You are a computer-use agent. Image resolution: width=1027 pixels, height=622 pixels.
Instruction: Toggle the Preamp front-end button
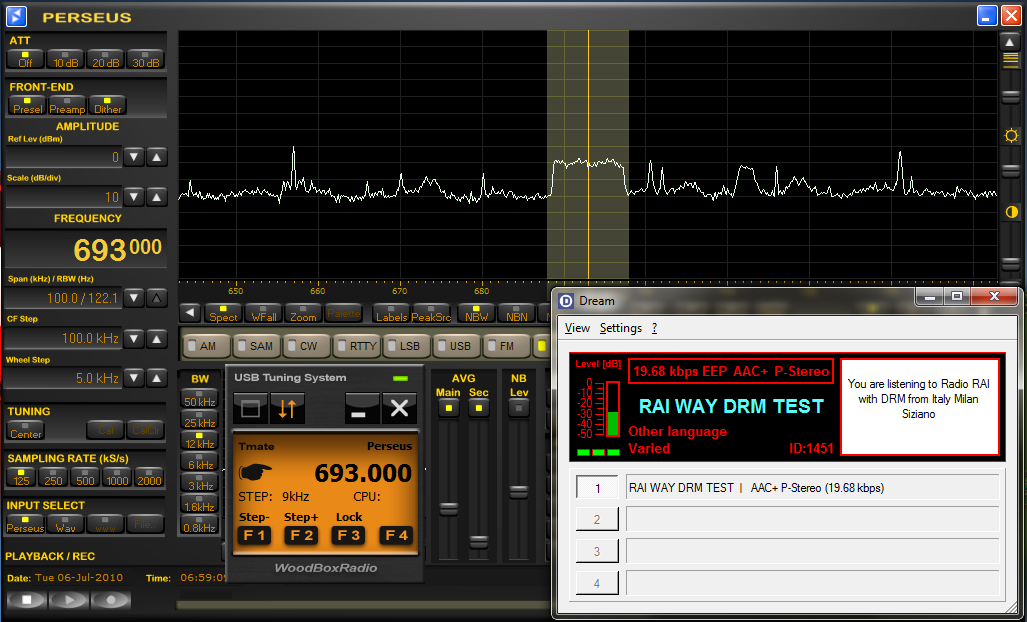(67, 105)
